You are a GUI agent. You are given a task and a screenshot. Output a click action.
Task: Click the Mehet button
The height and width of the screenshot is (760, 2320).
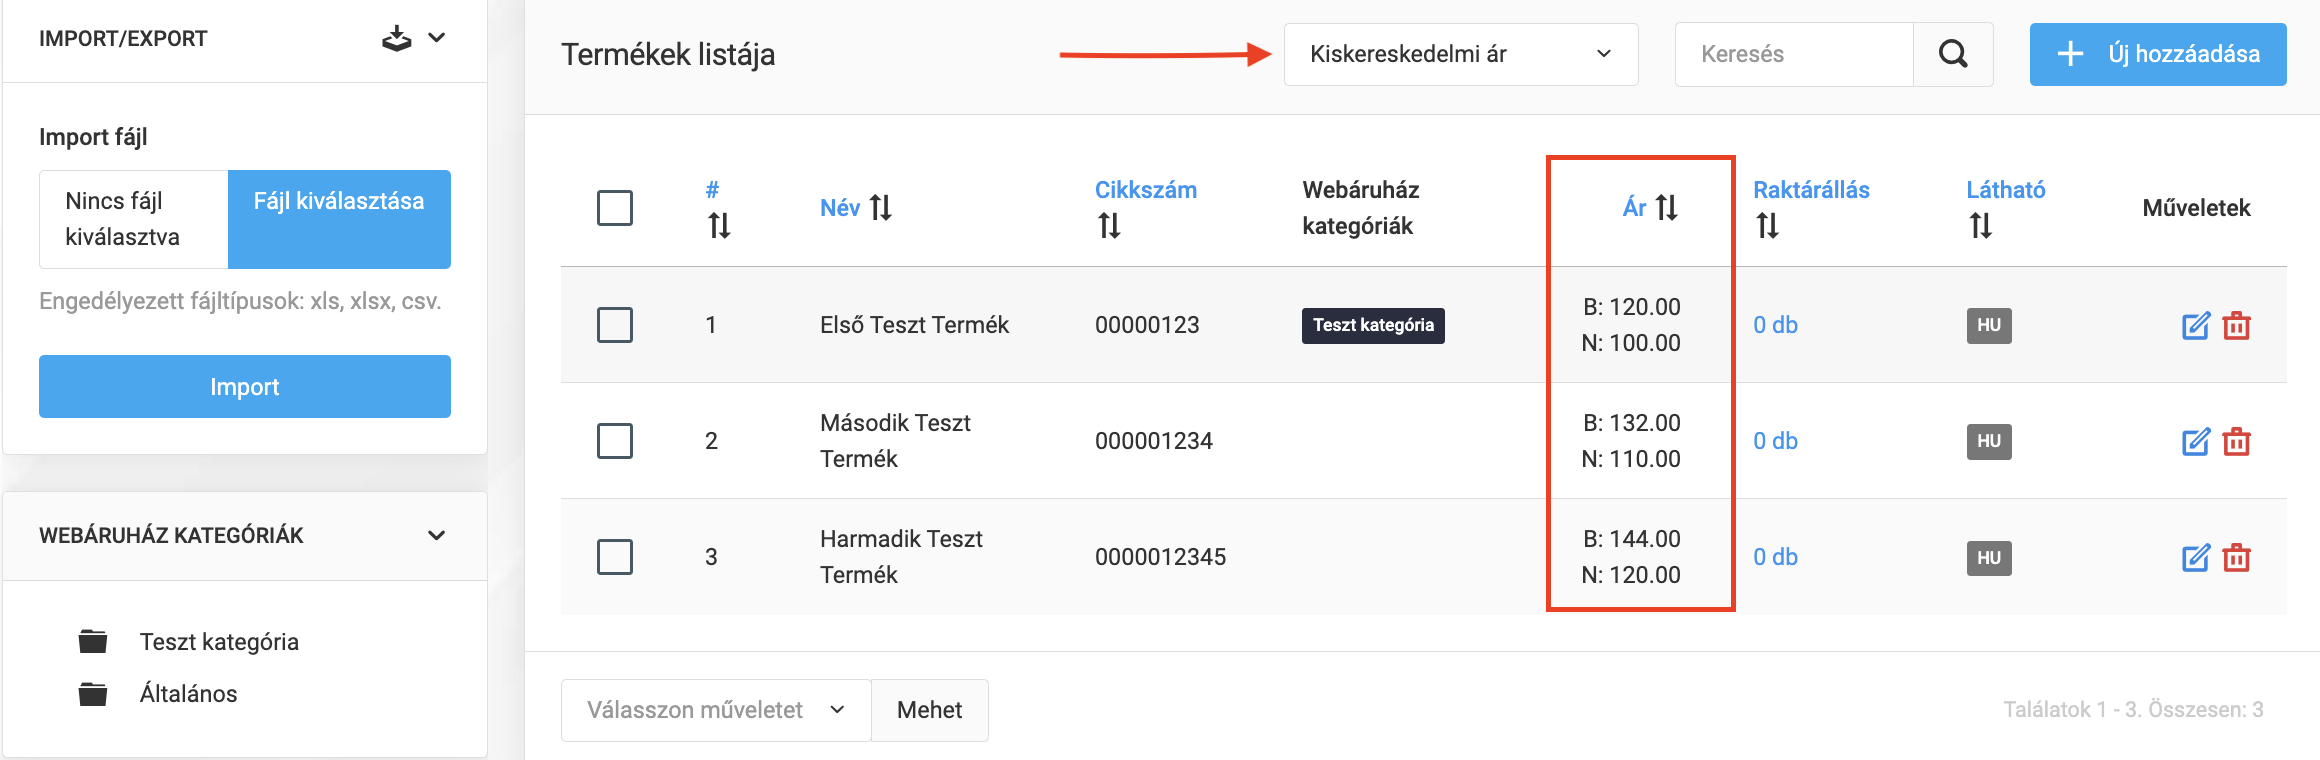929,710
